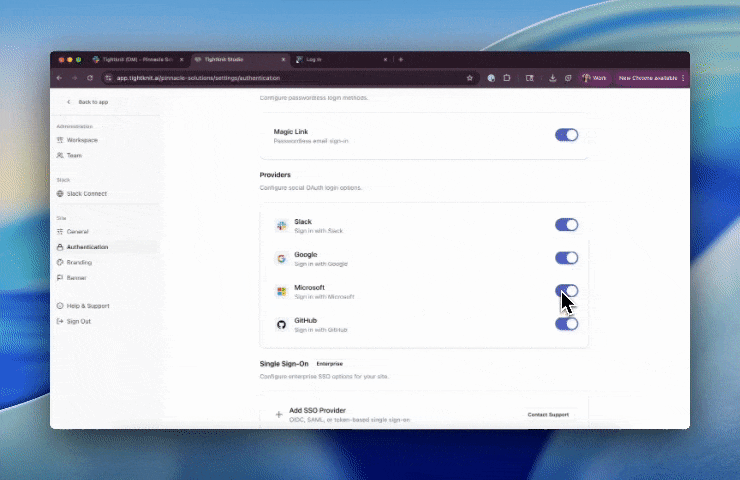This screenshot has width=740, height=480.
Task: Click the Slack logo in Providers
Action: (282, 226)
